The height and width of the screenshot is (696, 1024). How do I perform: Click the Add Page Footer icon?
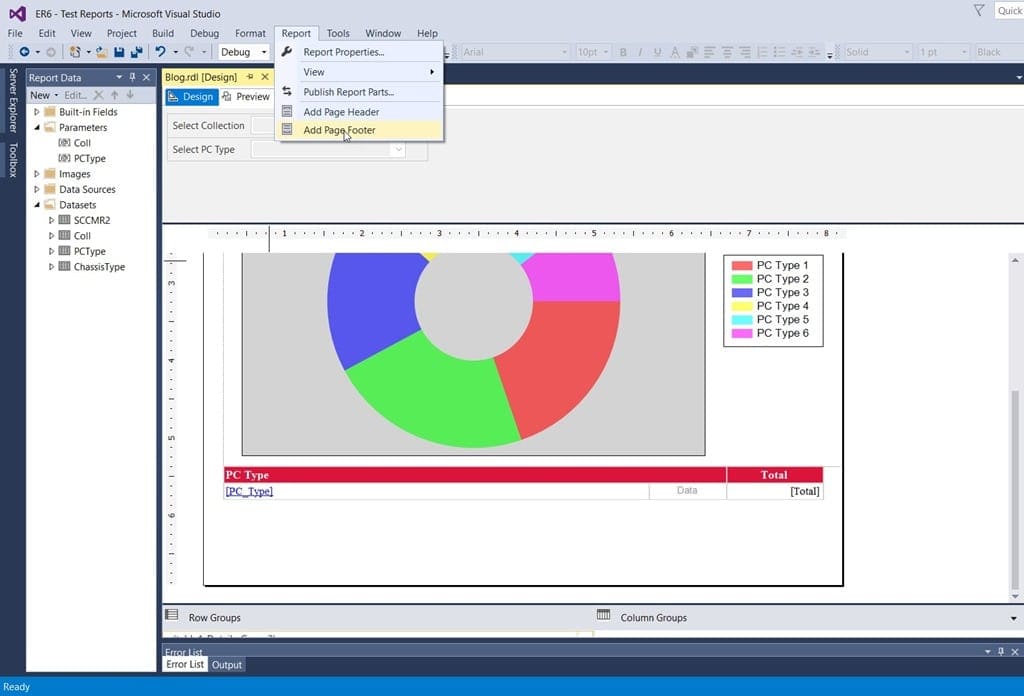point(287,129)
